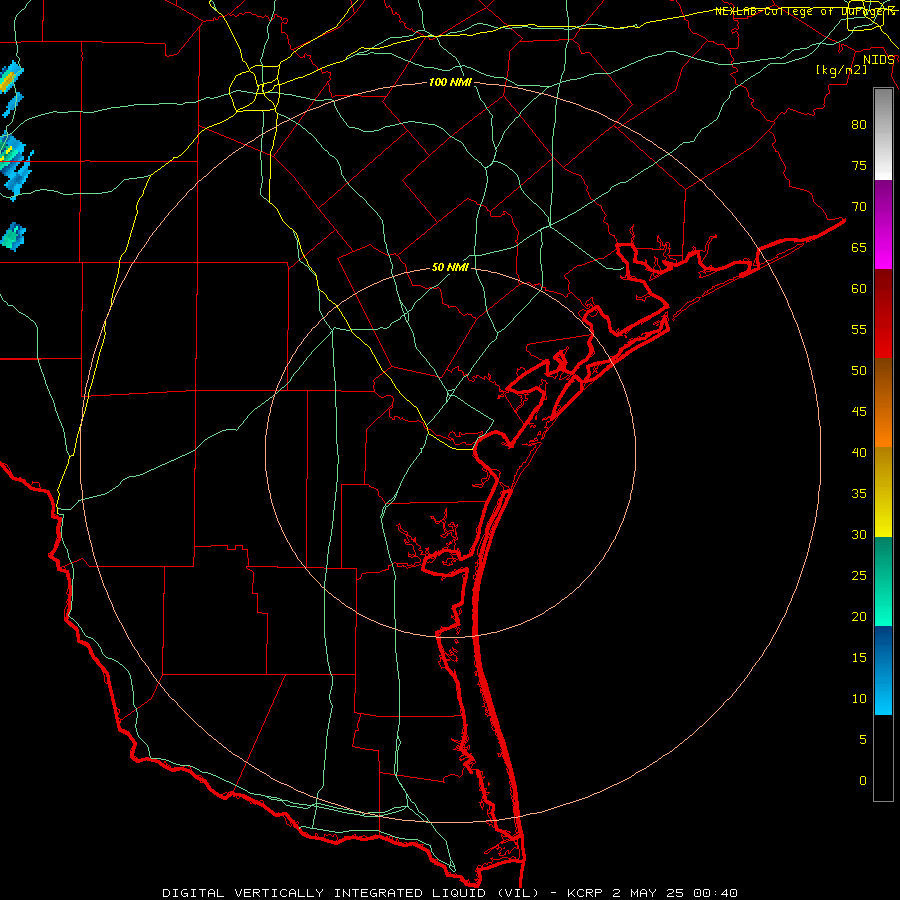The width and height of the screenshot is (900, 900).
Task: Click the 75 value on the color scale
Action: 859,165
